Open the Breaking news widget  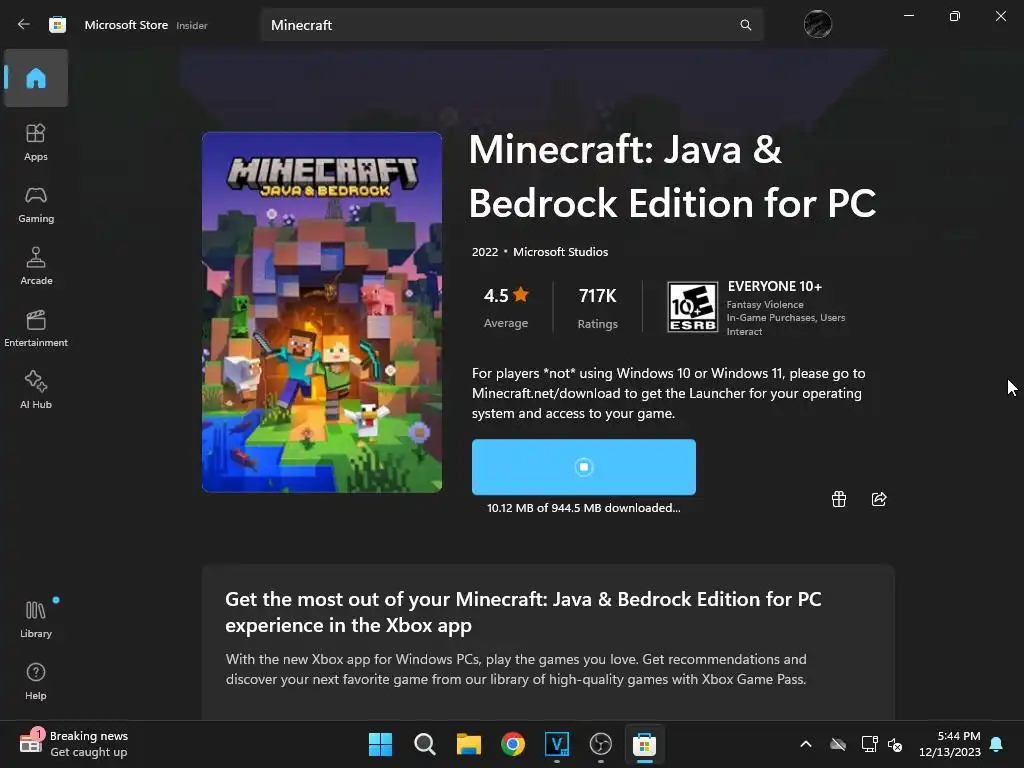(x=73, y=744)
